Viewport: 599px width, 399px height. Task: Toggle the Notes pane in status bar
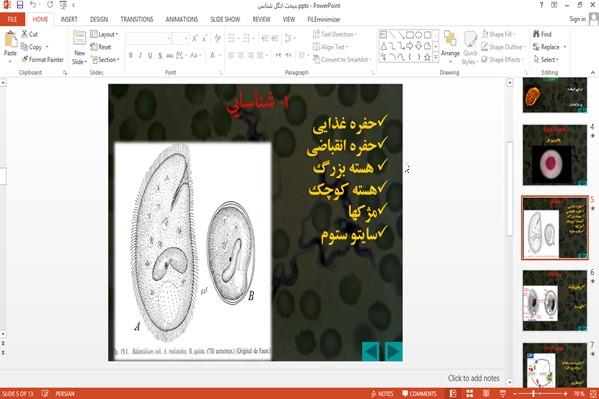(x=382, y=394)
